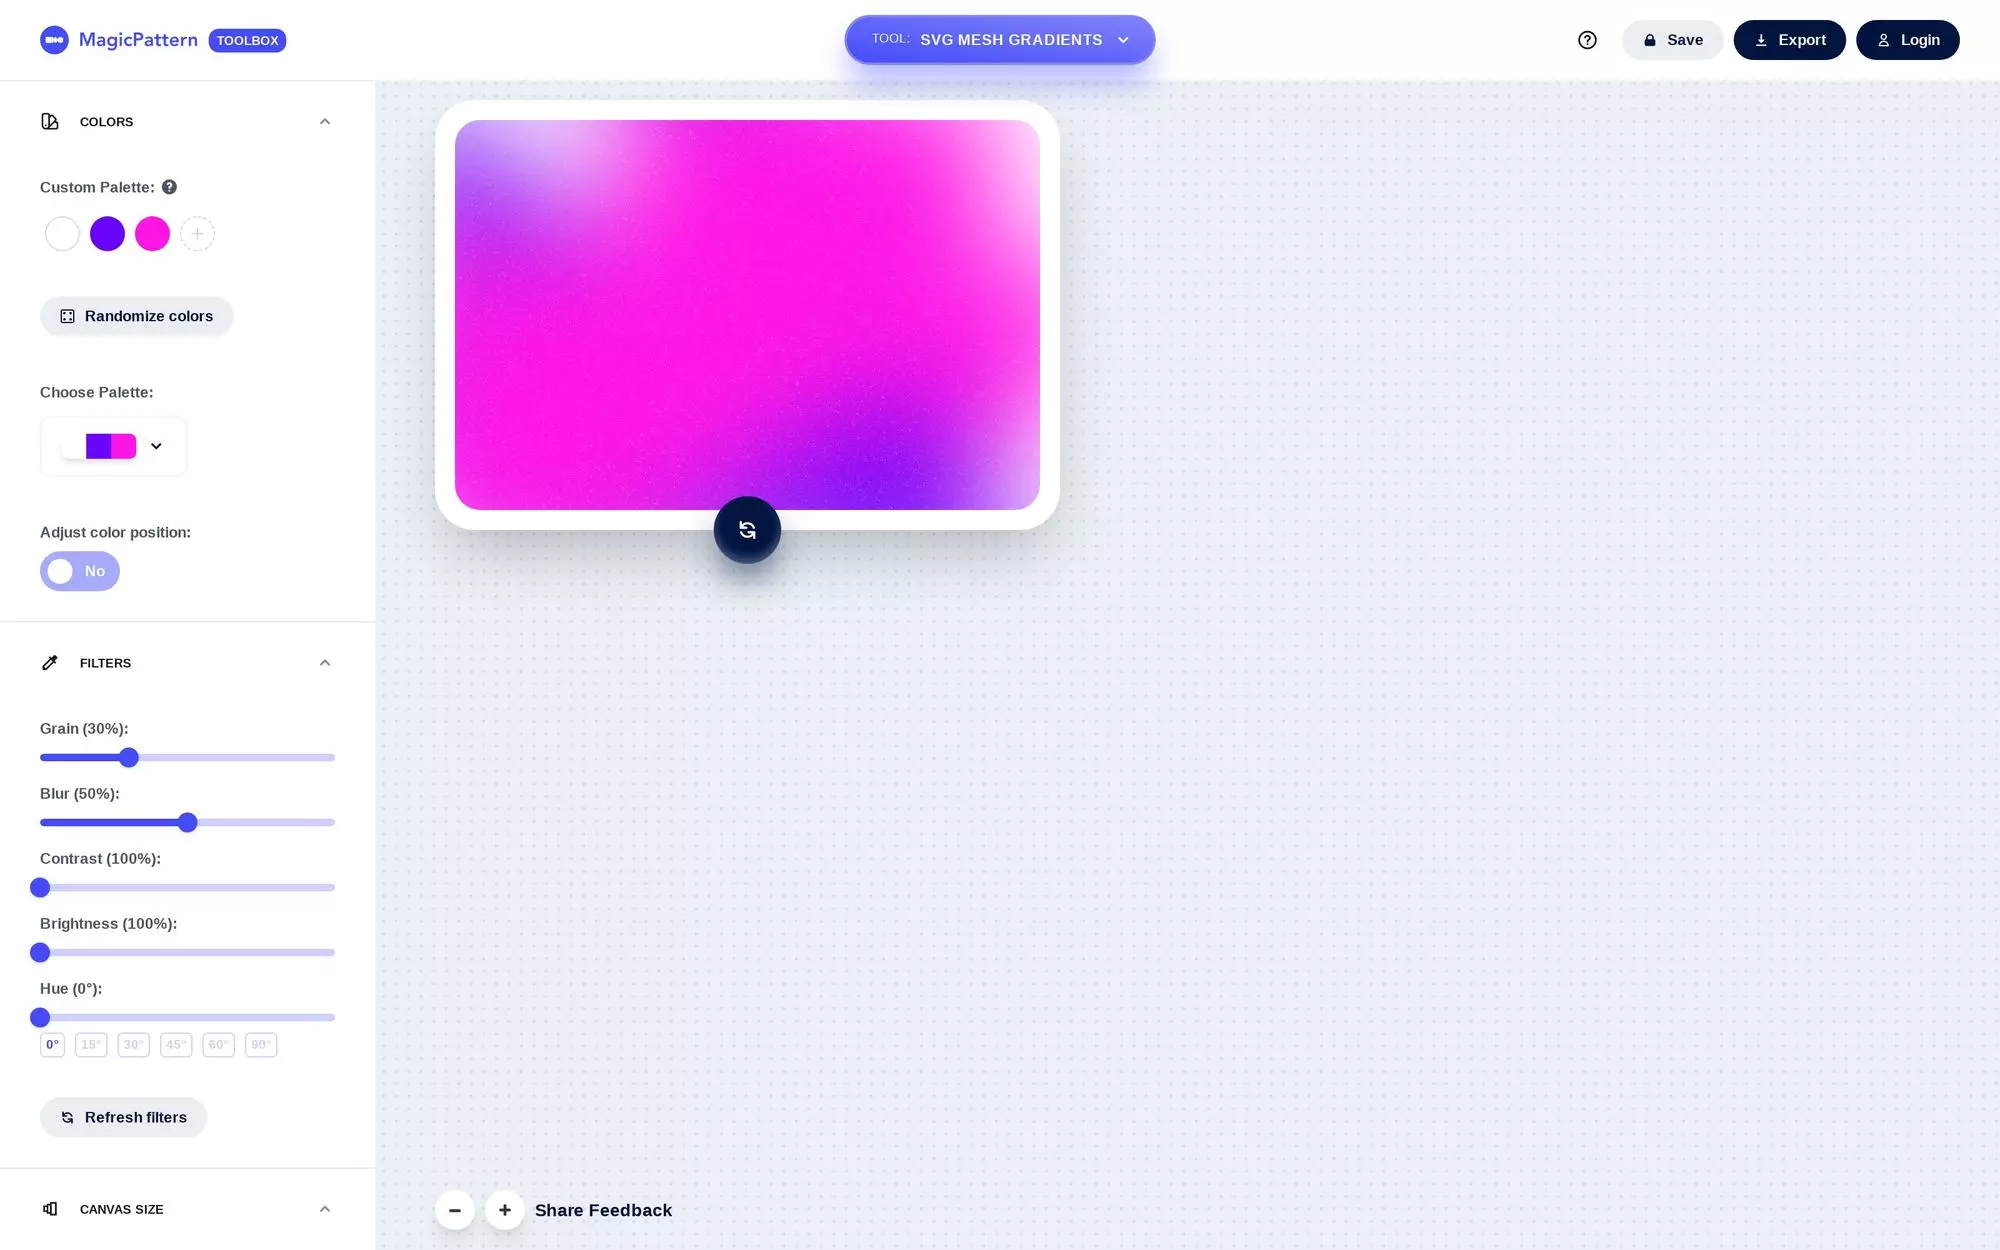Viewport: 2000px width, 1250px height.
Task: Click the export download icon
Action: tap(1761, 39)
